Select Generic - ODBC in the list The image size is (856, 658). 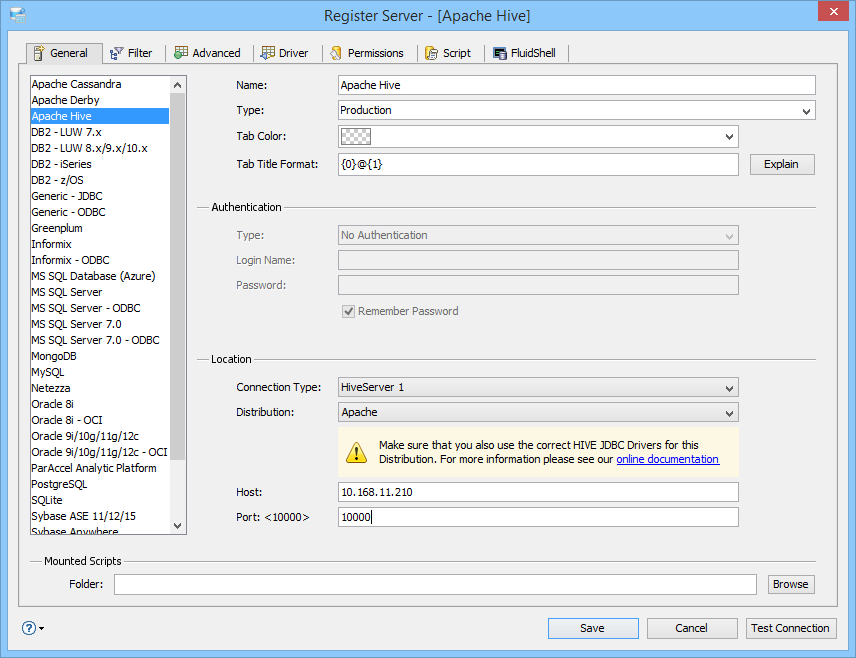pyautogui.click(x=100, y=212)
